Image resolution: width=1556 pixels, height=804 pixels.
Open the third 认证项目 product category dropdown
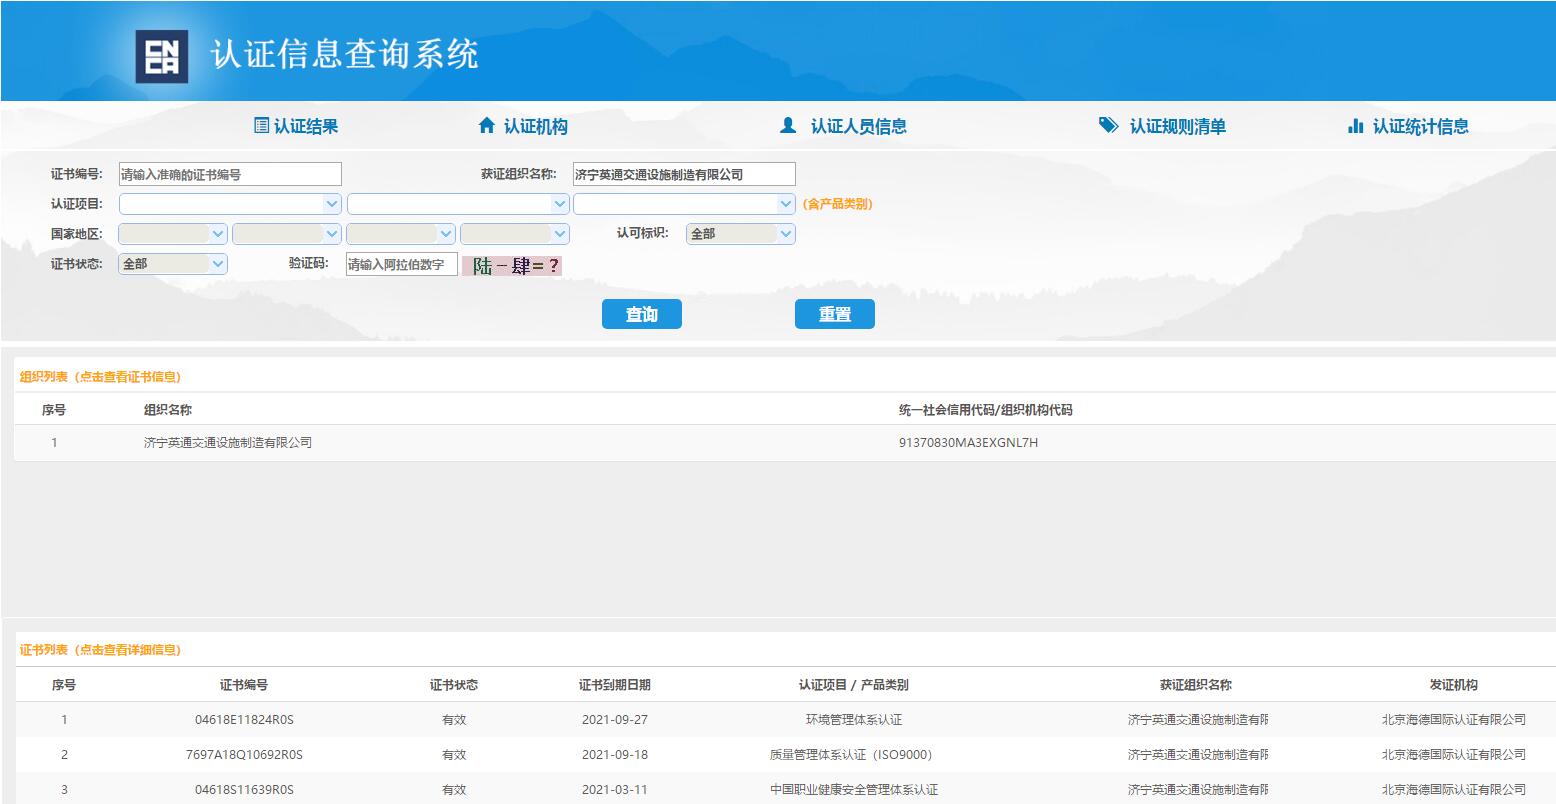[x=684, y=204]
